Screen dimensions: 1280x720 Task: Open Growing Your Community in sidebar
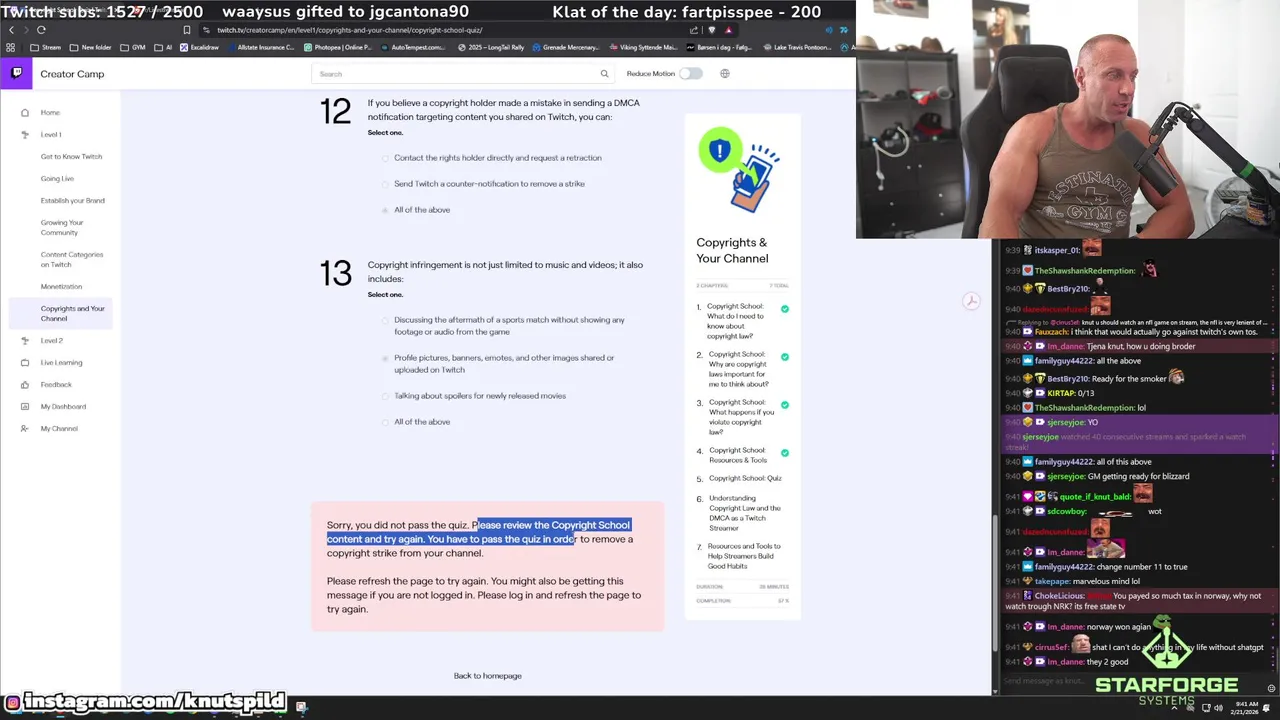62,227
